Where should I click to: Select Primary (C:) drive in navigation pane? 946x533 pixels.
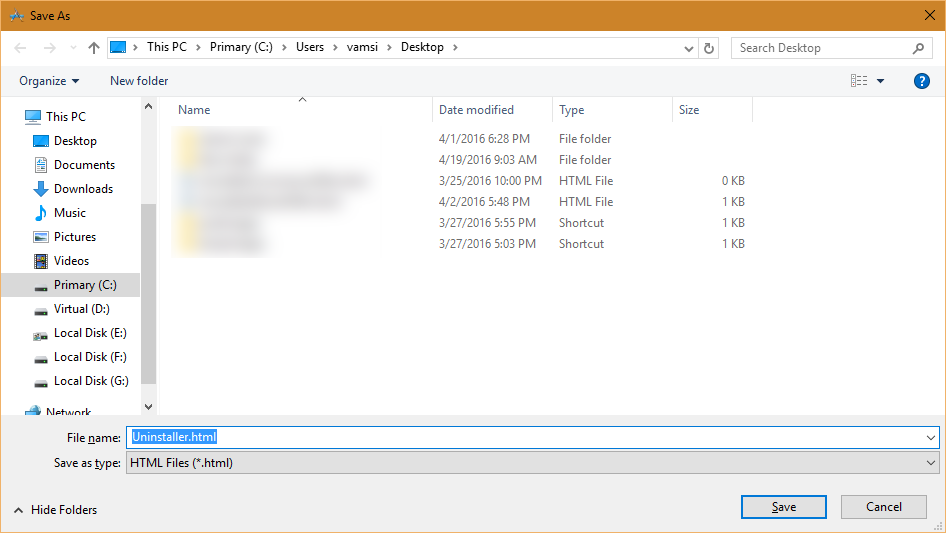(x=85, y=285)
